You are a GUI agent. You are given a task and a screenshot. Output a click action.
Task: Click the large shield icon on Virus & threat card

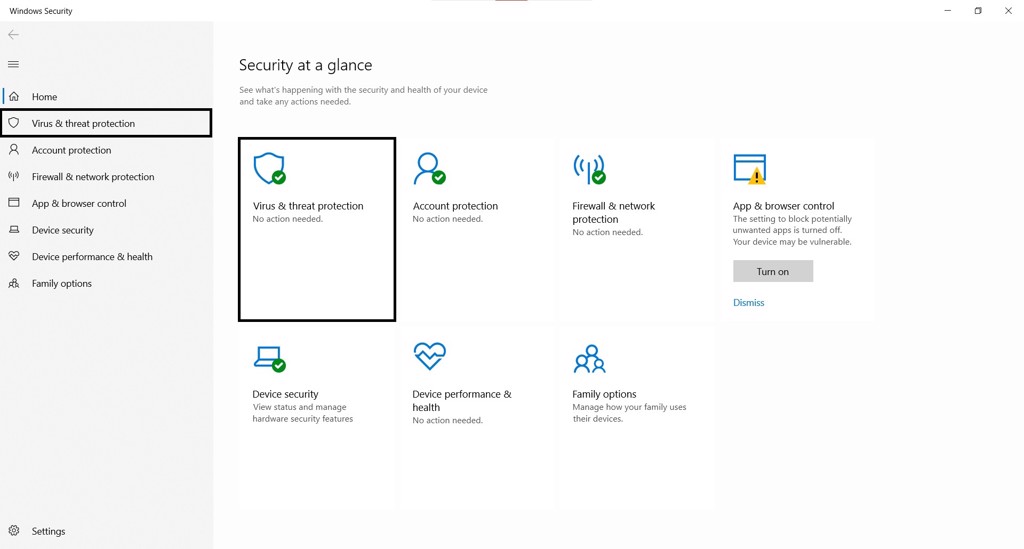(x=269, y=168)
